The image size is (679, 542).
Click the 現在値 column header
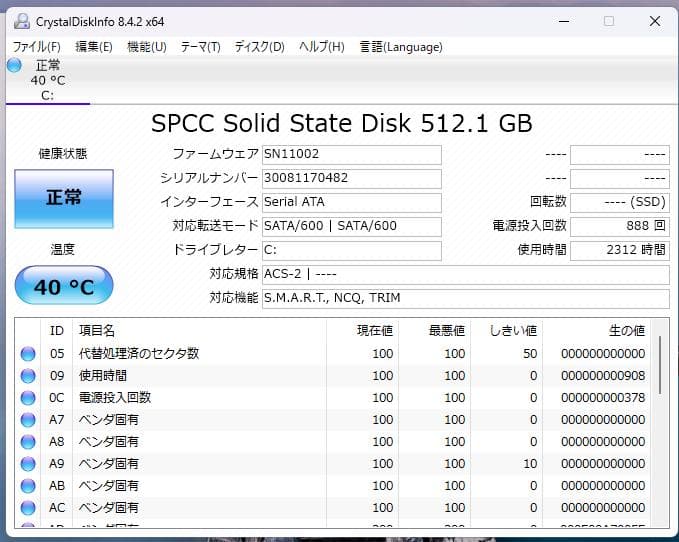[x=363, y=331]
